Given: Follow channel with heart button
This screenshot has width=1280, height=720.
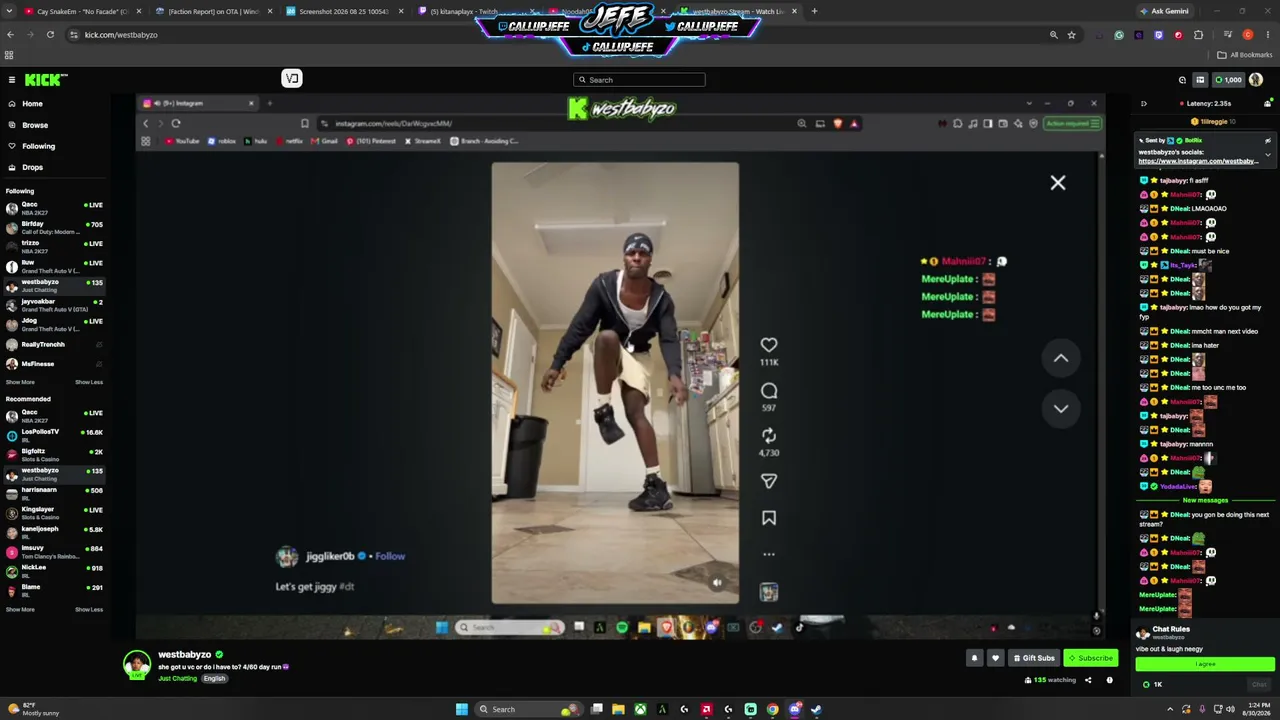Looking at the screenshot, I should [x=995, y=658].
